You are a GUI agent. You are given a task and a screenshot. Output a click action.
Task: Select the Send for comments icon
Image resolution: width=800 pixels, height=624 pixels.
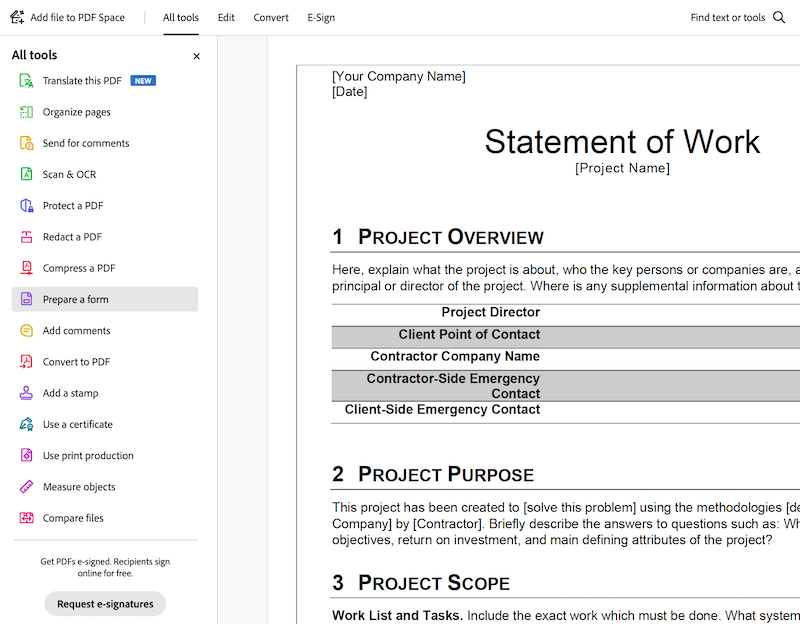point(26,143)
